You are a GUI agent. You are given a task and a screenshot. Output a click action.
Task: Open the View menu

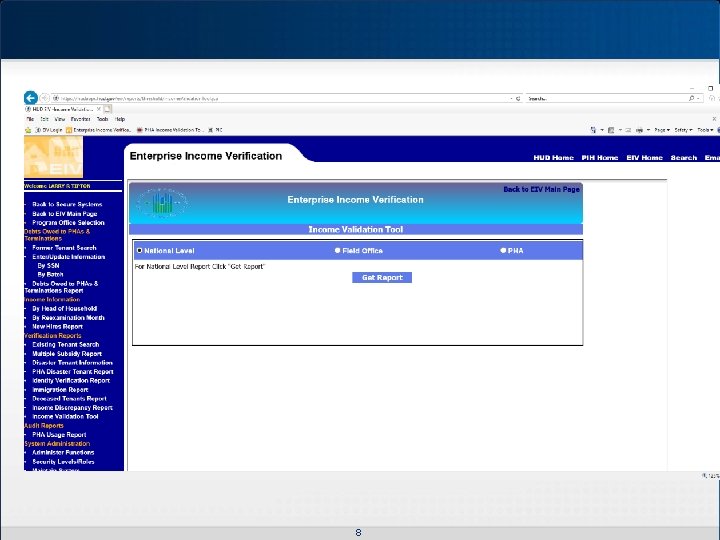coord(60,119)
